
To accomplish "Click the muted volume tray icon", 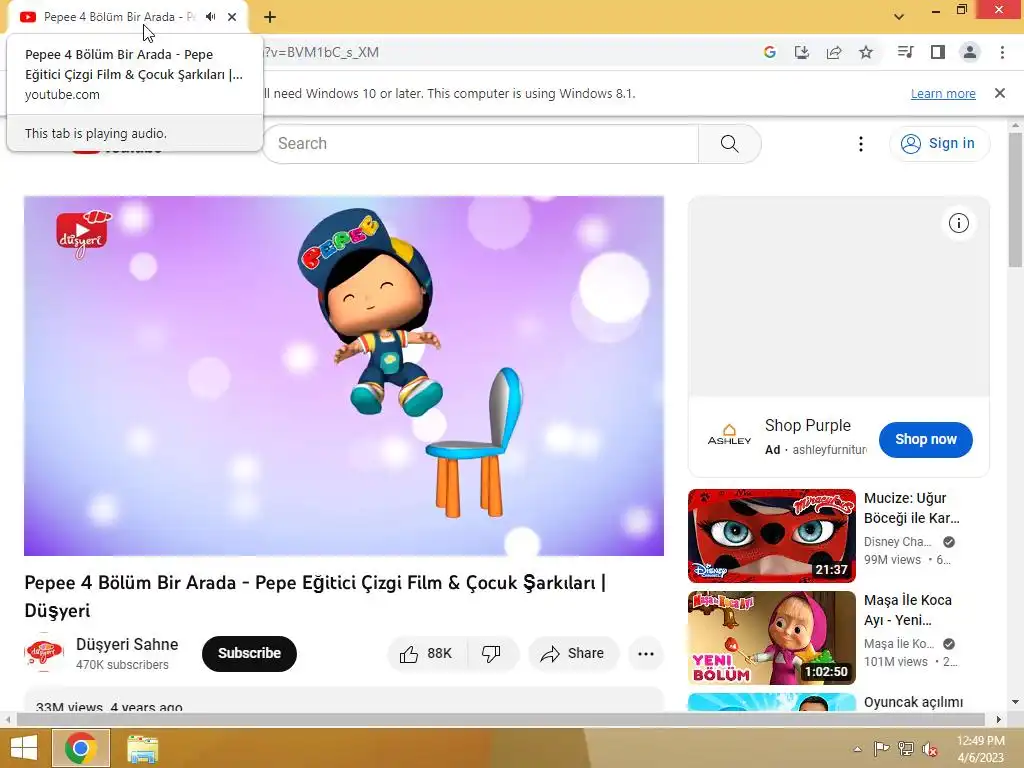I will click(930, 748).
